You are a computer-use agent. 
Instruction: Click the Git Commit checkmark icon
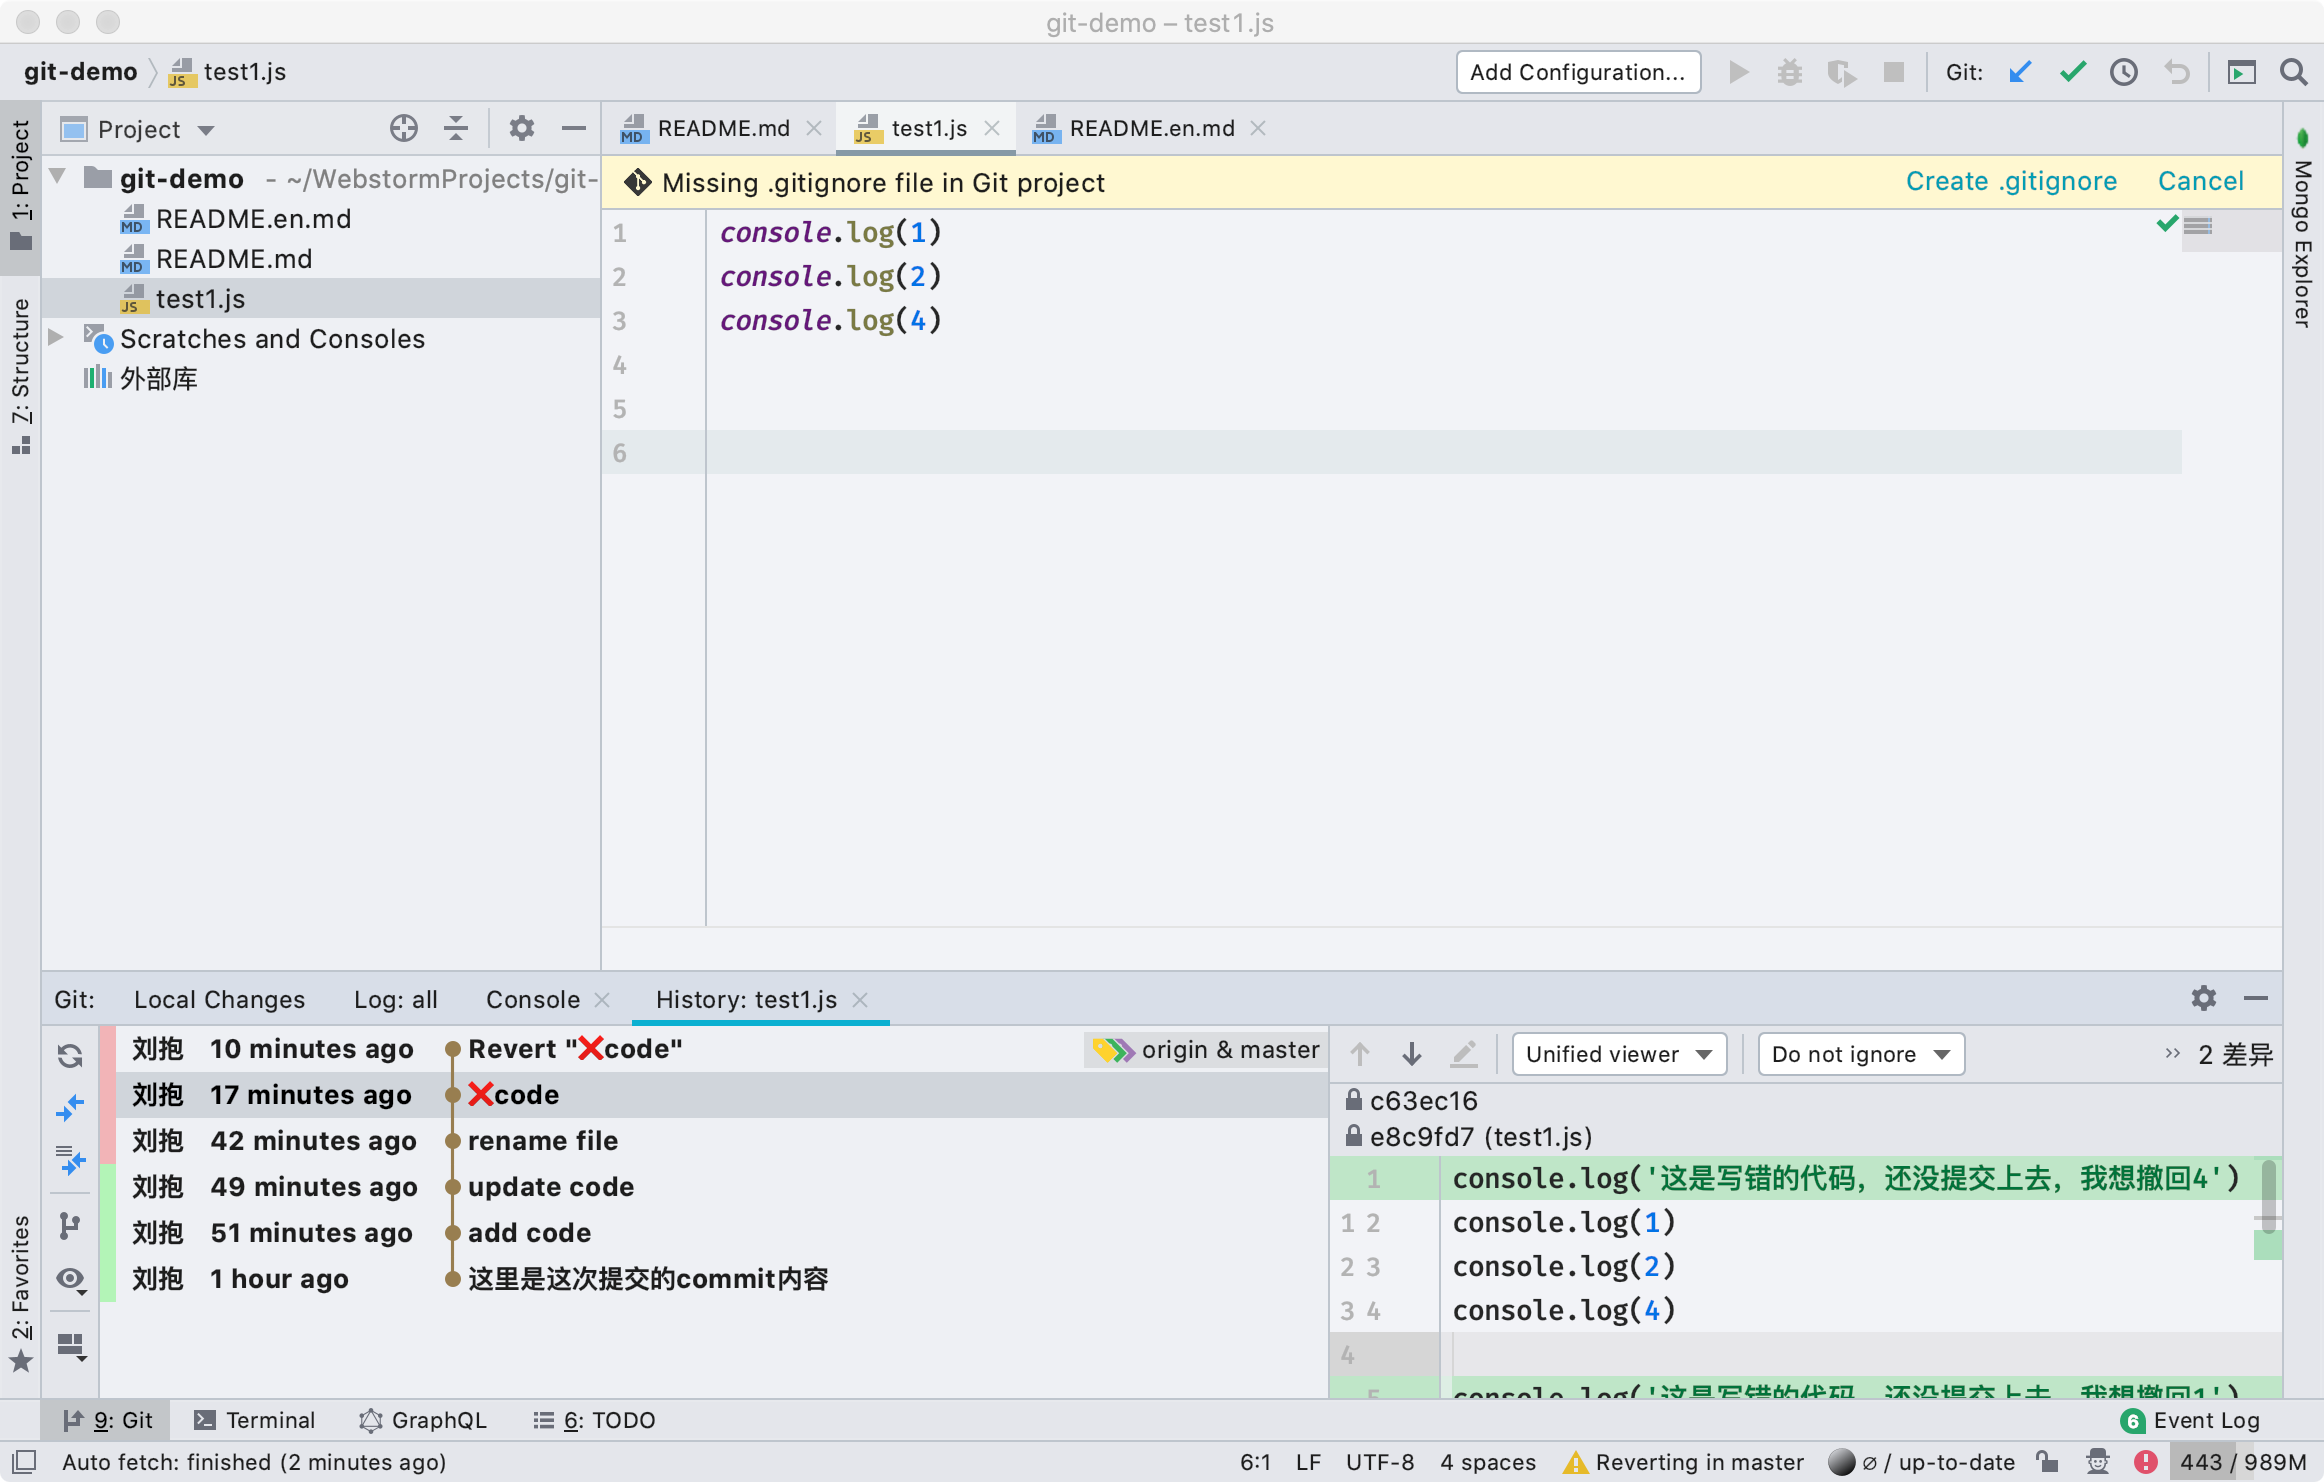pyautogui.click(x=2073, y=72)
